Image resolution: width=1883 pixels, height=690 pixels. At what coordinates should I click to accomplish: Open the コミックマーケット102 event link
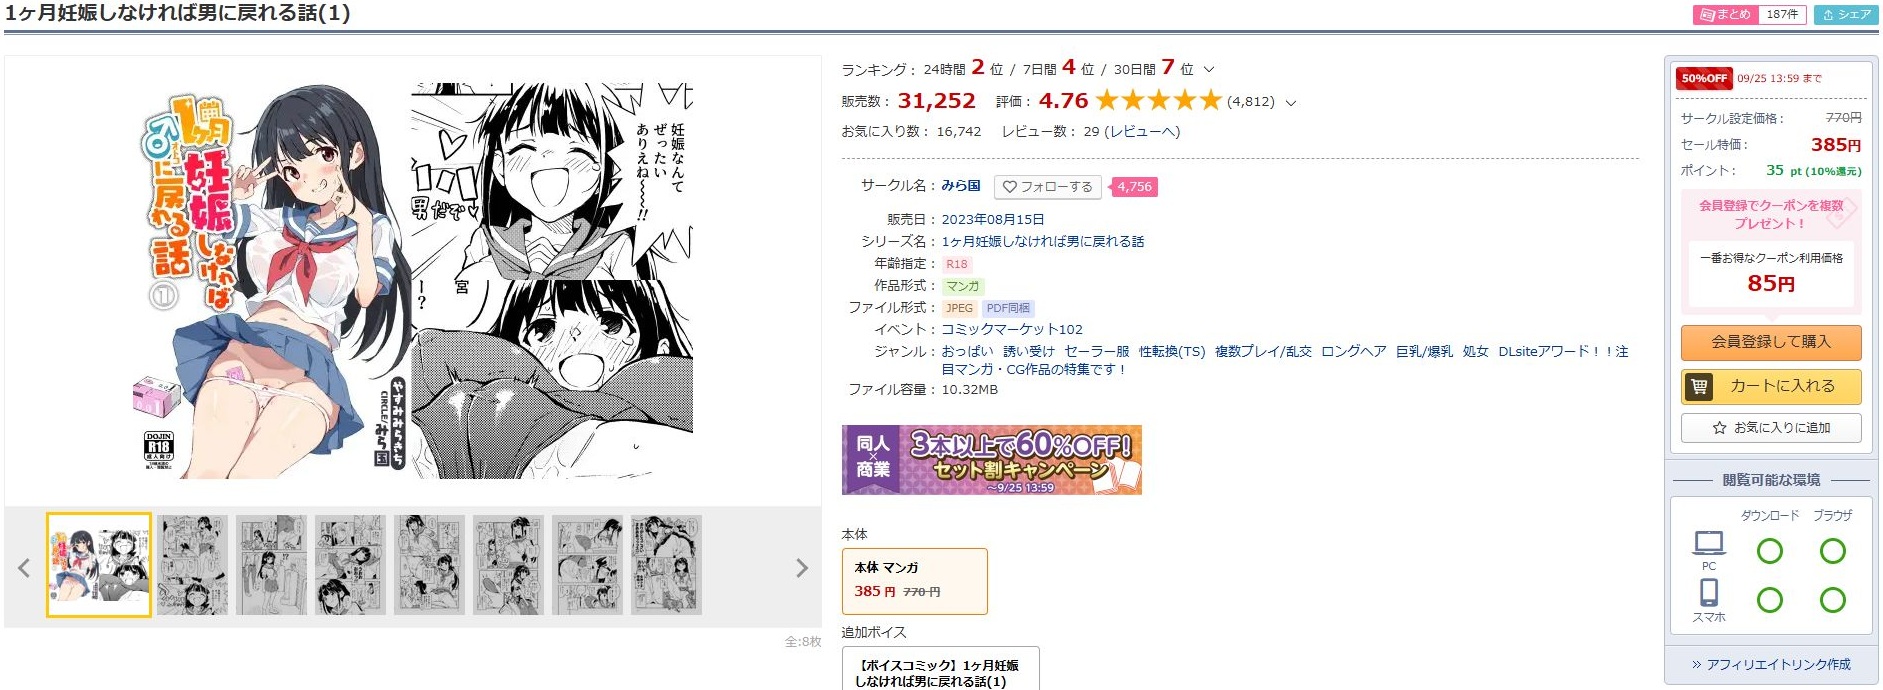(x=1012, y=329)
